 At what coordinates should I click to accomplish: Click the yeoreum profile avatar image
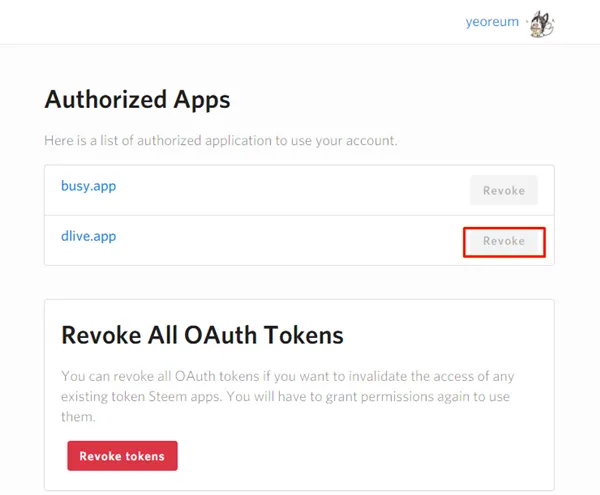540,23
